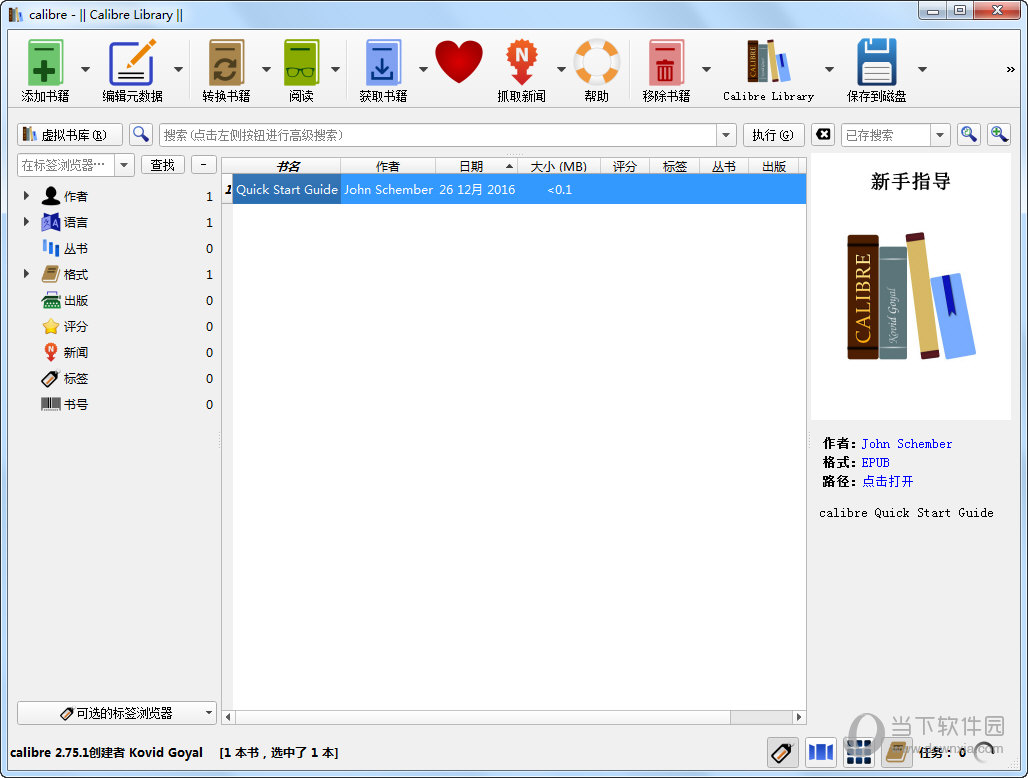This screenshot has width=1028, height=778.
Task: Toggle the tag browser panel in status bar
Action: pos(782,752)
